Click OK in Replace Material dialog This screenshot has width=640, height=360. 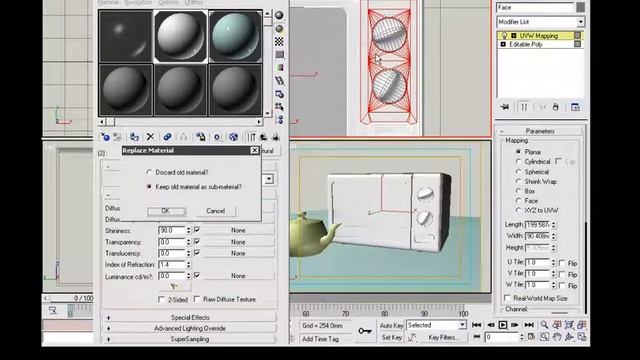coord(166,211)
